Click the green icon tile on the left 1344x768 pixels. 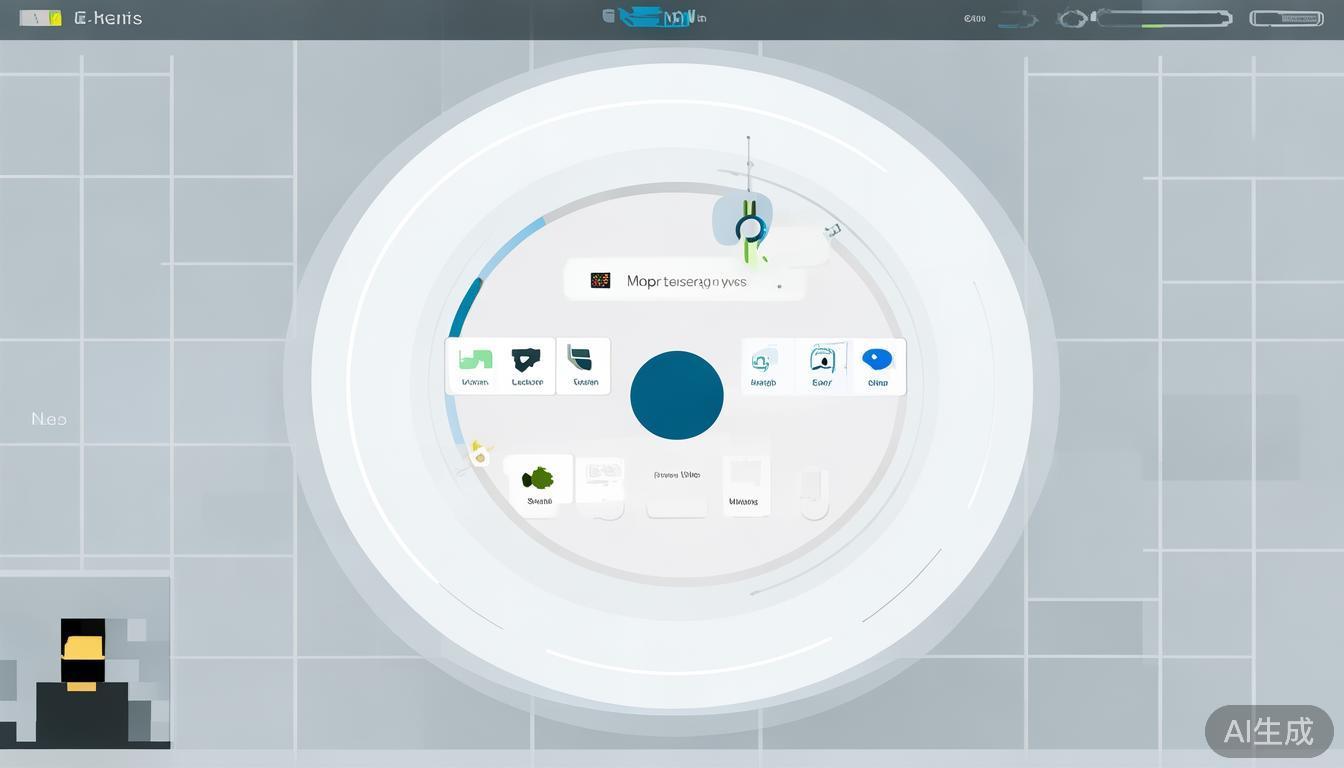475,365
